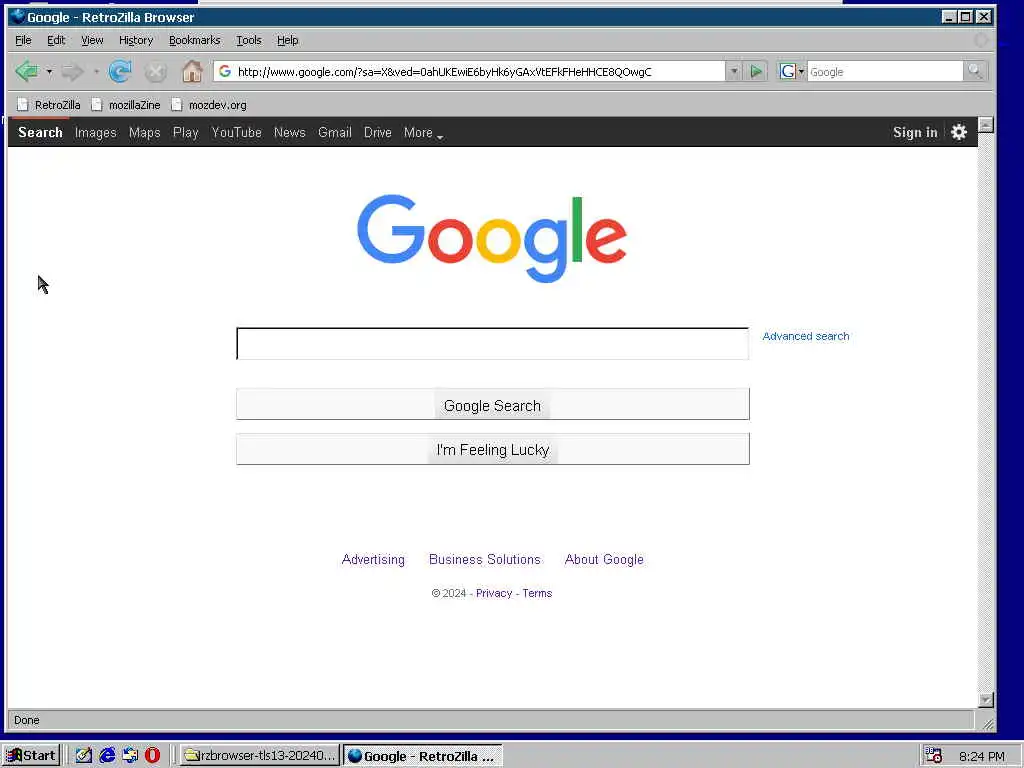
Task: Click the green Go arrow next to address bar
Action: coord(756,71)
